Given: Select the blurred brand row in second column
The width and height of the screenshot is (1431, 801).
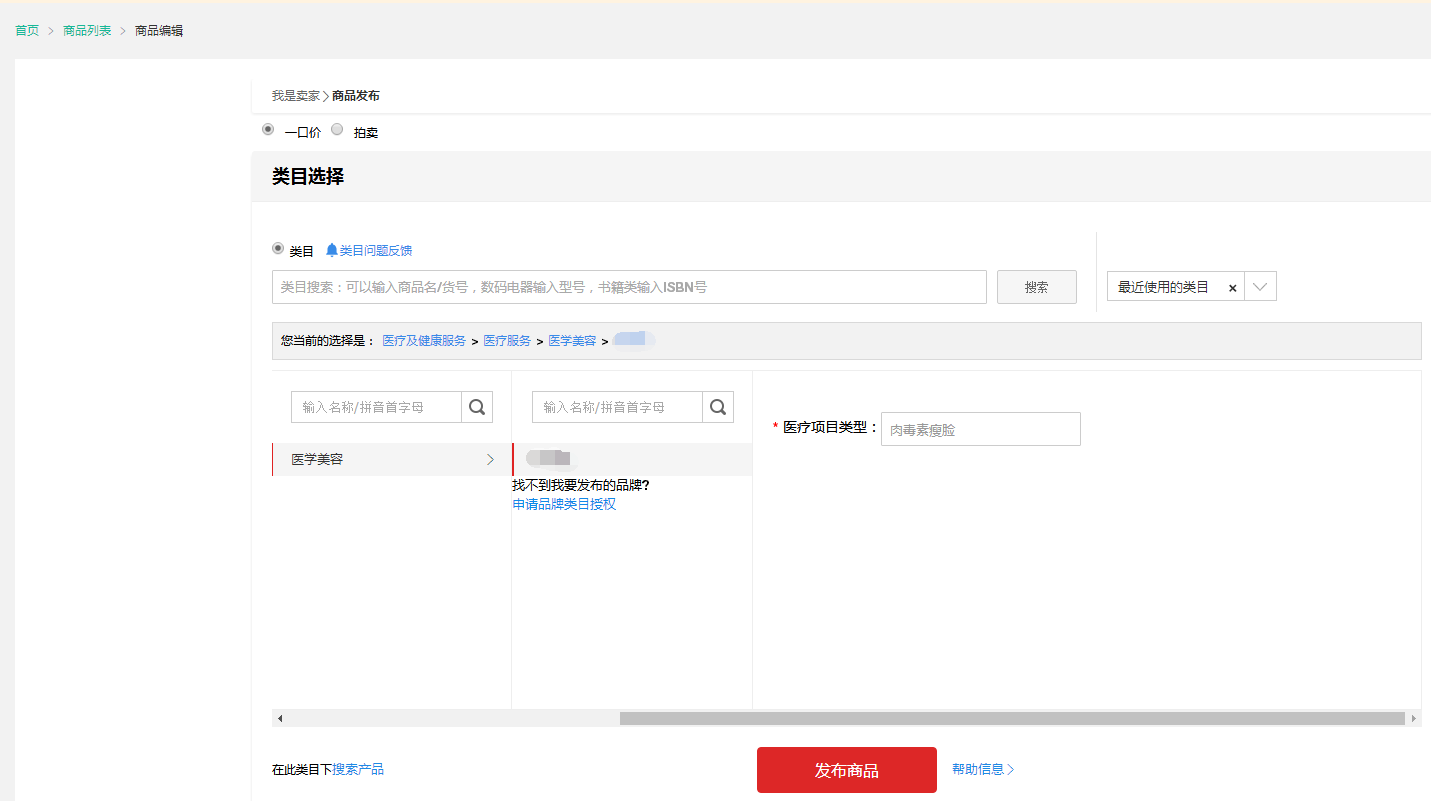Looking at the screenshot, I should [632, 460].
